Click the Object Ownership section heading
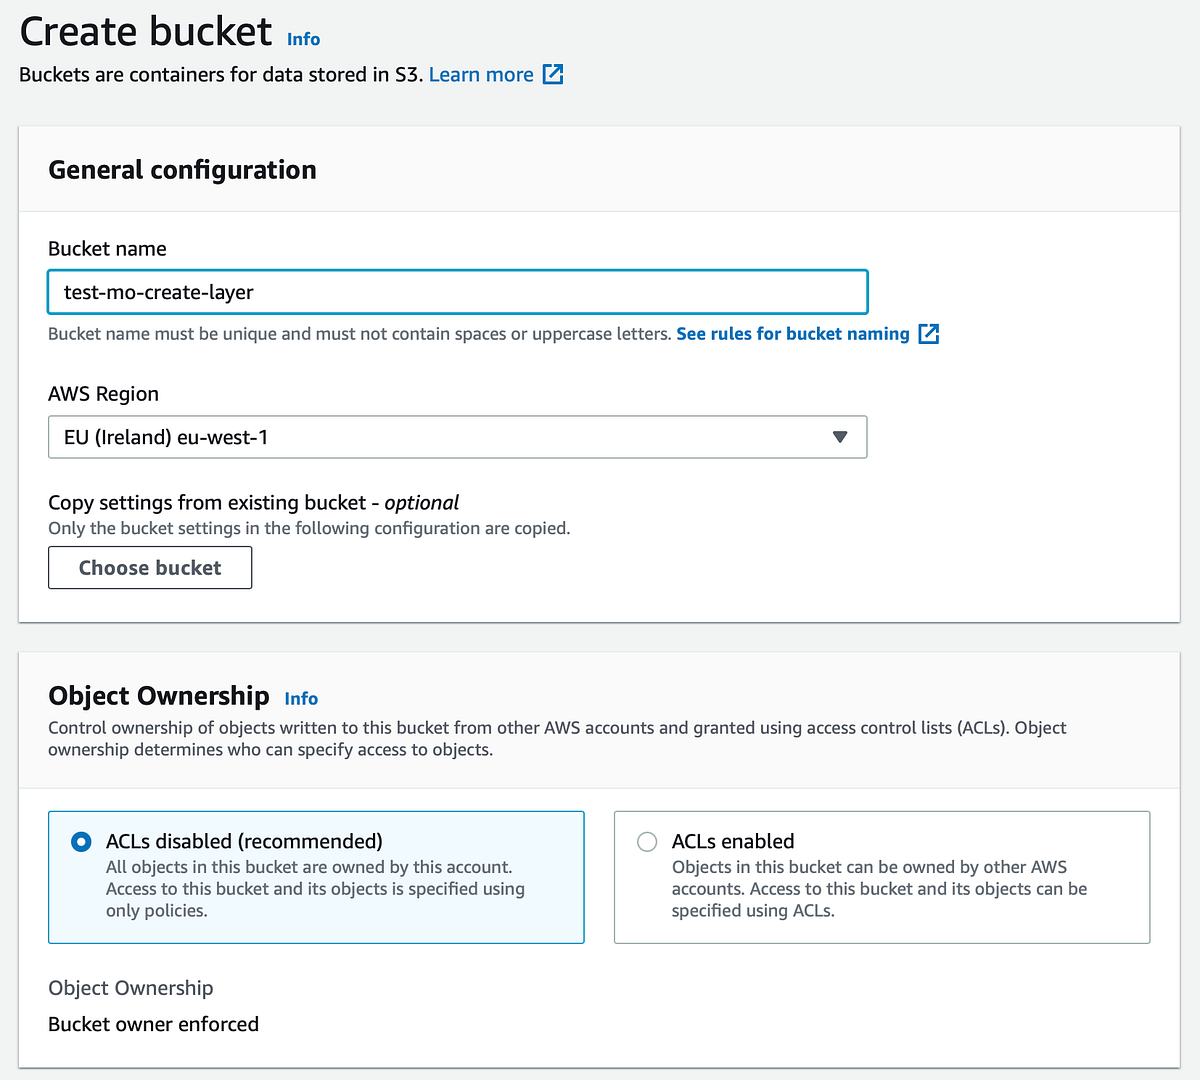Viewport: 1200px width, 1080px height. [159, 696]
